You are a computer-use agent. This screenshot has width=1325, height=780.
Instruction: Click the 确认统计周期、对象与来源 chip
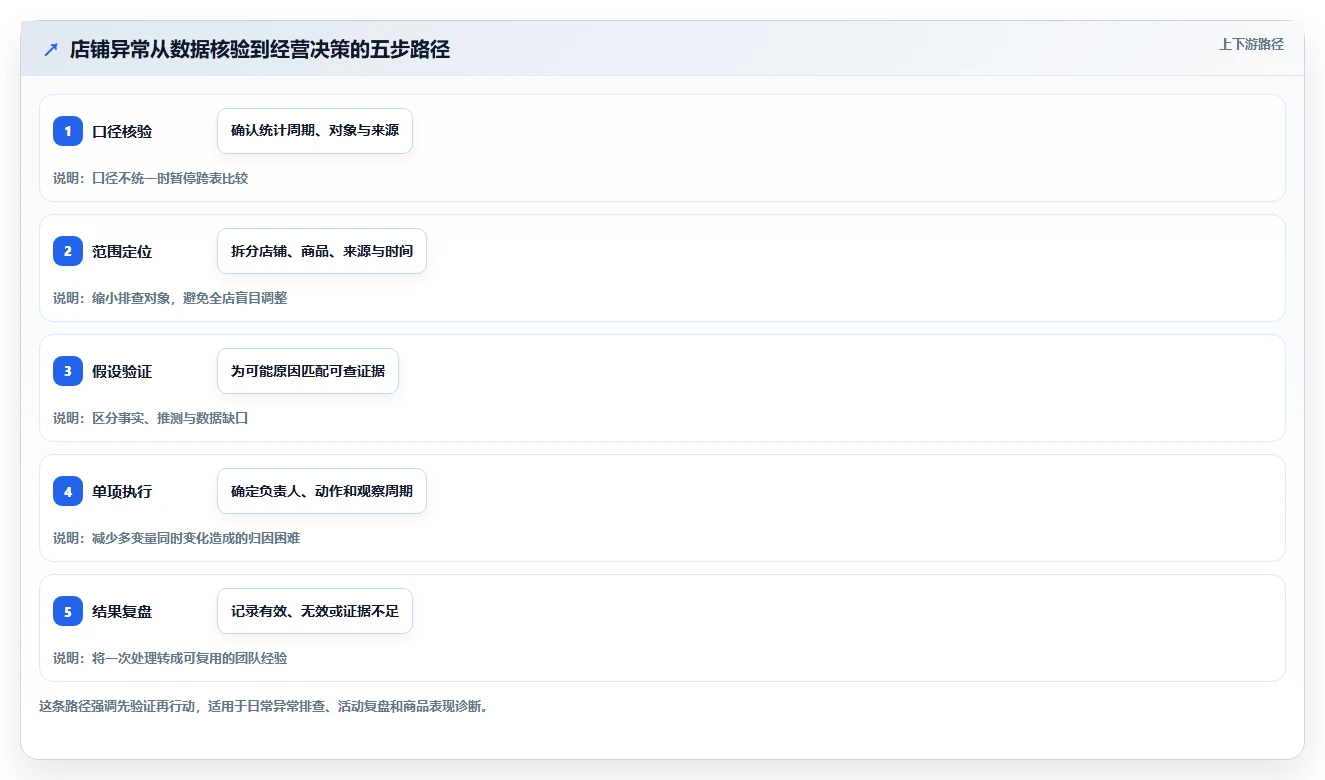coord(315,131)
